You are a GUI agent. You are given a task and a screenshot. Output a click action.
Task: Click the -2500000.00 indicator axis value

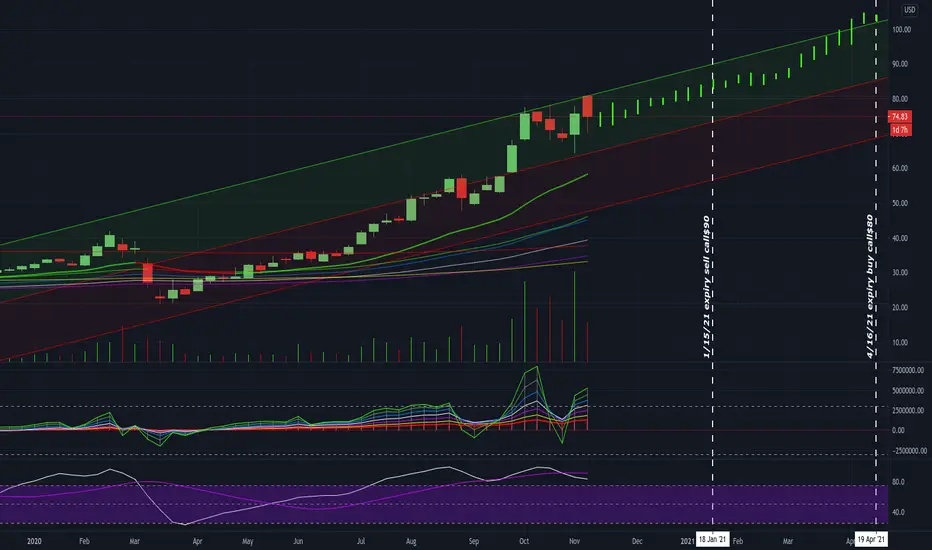click(909, 451)
